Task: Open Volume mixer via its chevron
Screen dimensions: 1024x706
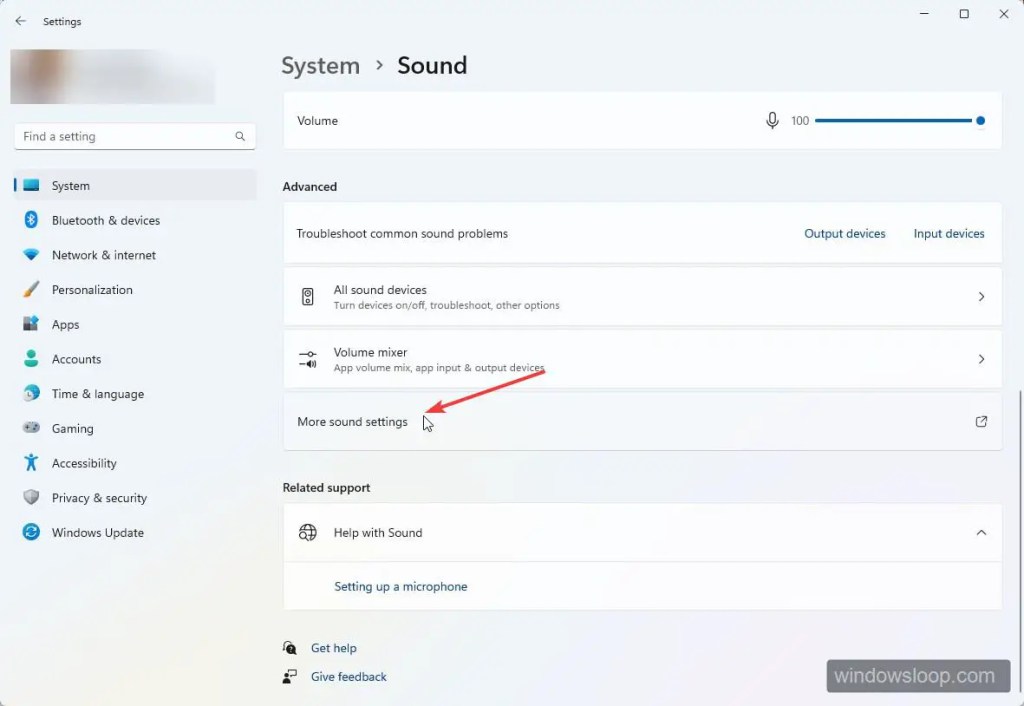Action: pos(981,359)
